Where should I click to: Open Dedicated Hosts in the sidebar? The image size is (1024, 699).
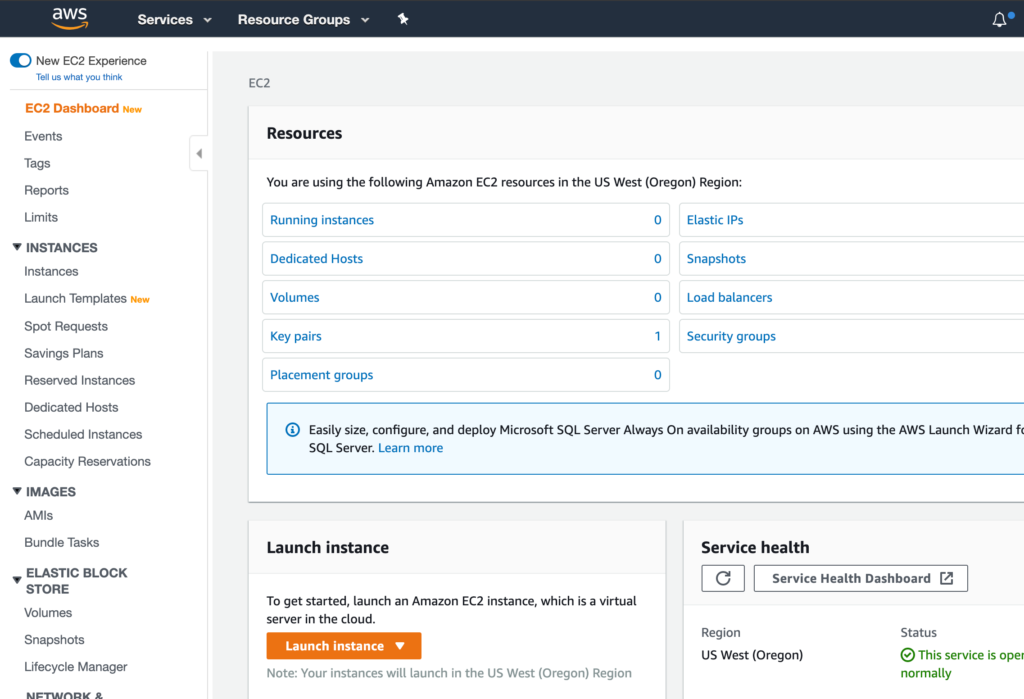[x=71, y=407]
